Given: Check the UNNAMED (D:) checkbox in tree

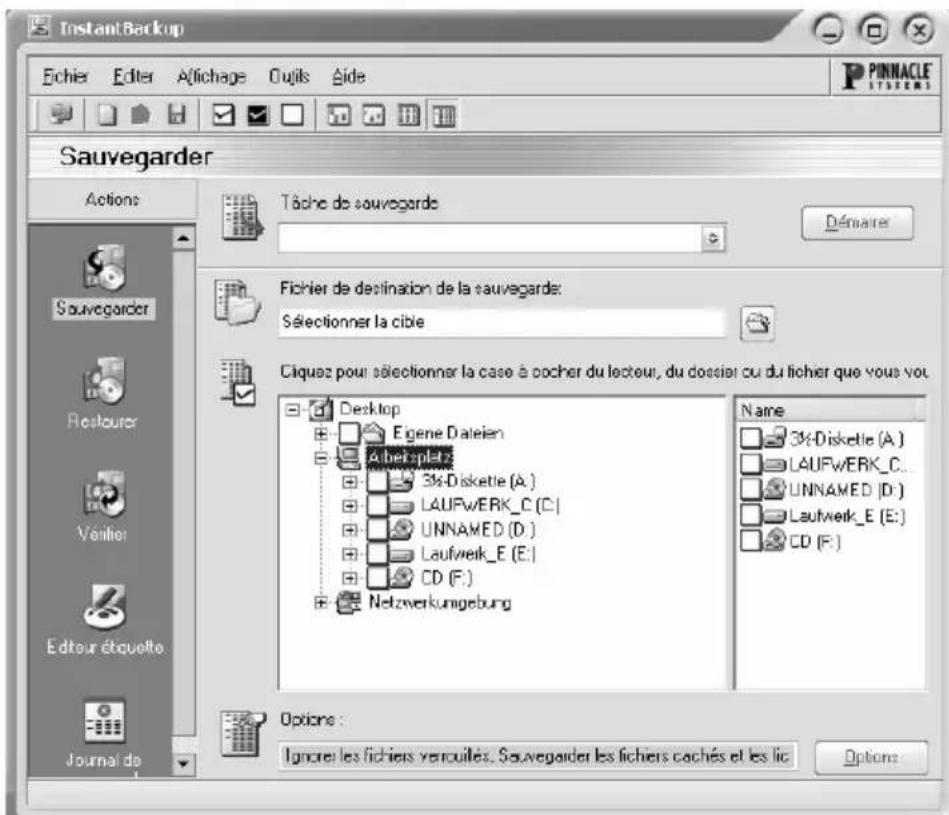Looking at the screenshot, I should pyautogui.click(x=378, y=530).
